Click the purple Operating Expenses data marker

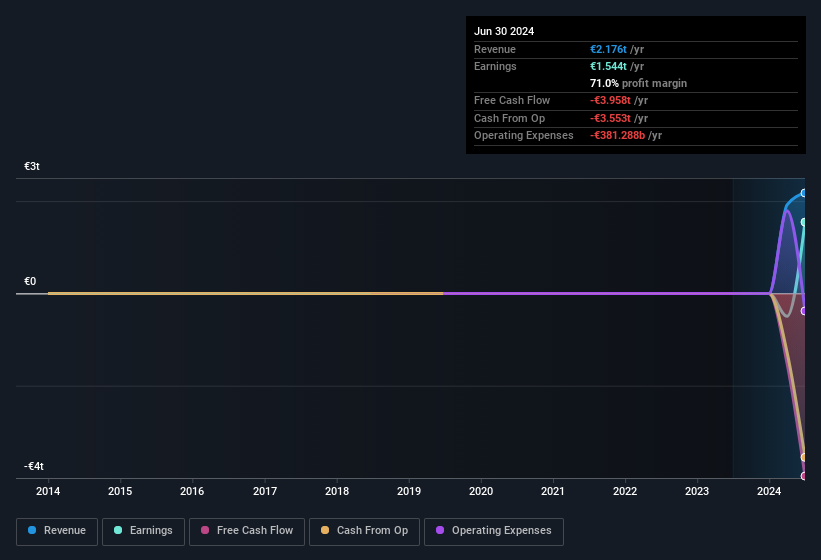(804, 311)
